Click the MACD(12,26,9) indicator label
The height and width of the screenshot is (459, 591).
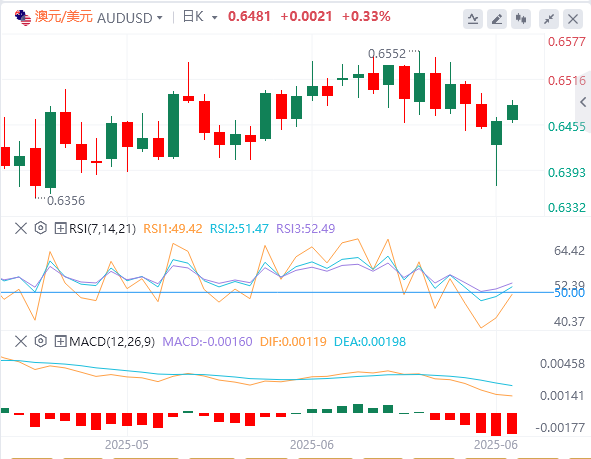click(112, 341)
